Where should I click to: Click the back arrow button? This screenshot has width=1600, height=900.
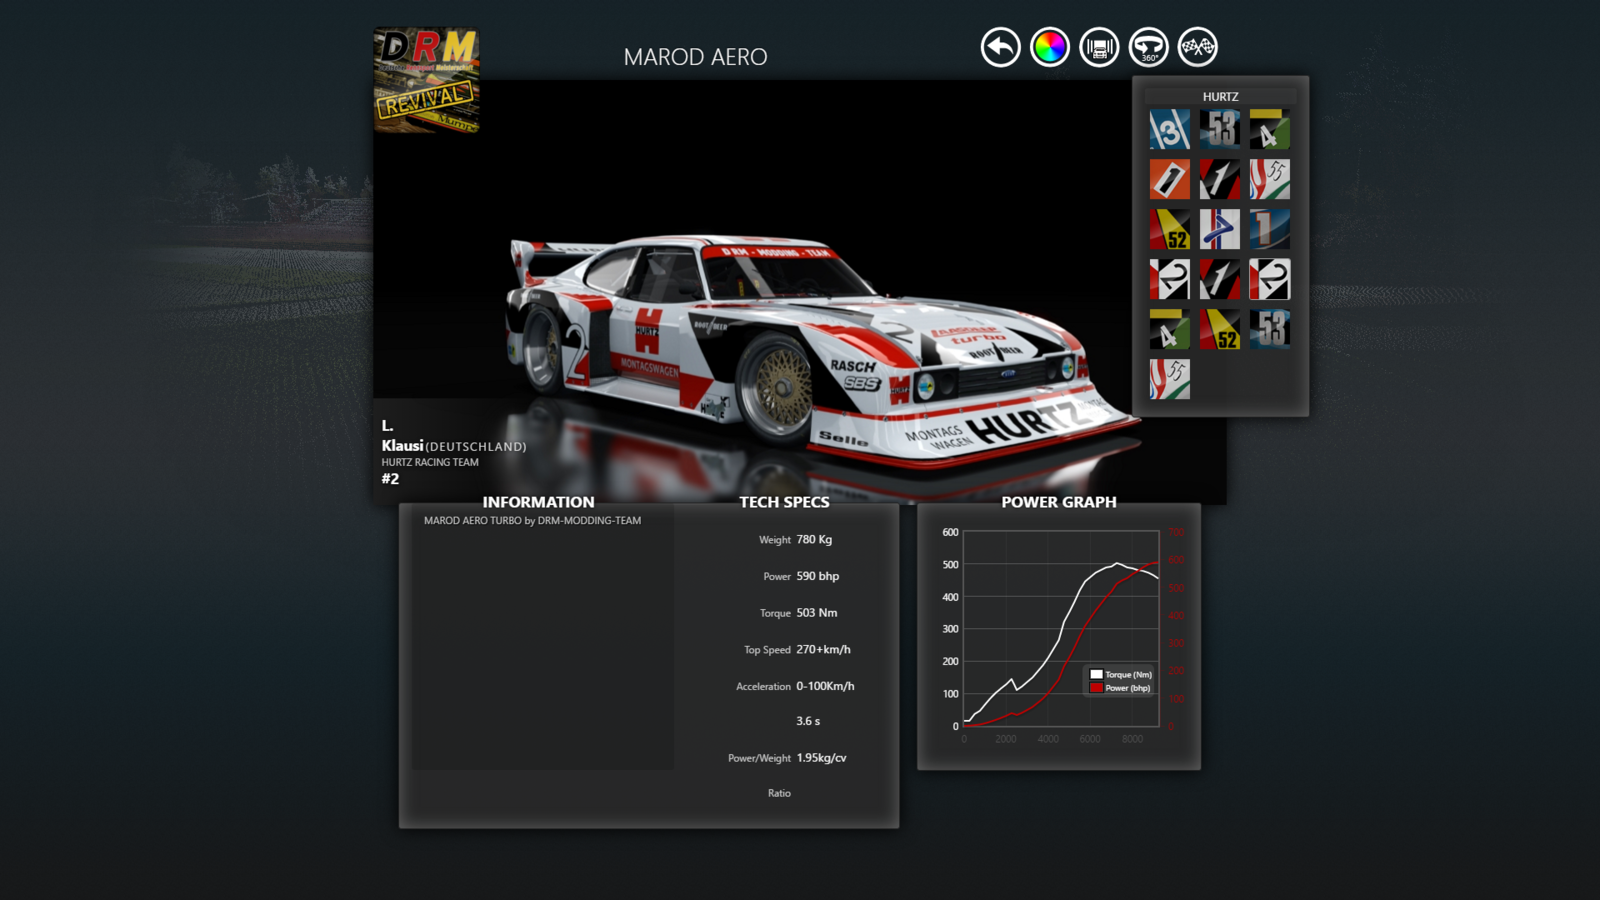point(1000,47)
